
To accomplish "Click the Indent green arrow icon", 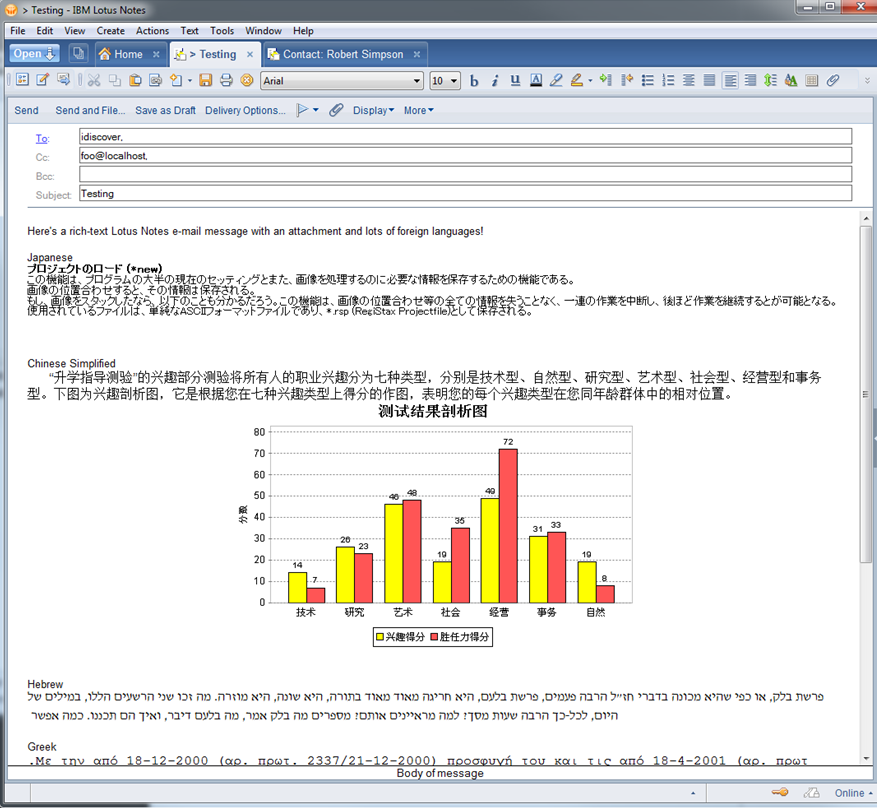I will [605, 81].
